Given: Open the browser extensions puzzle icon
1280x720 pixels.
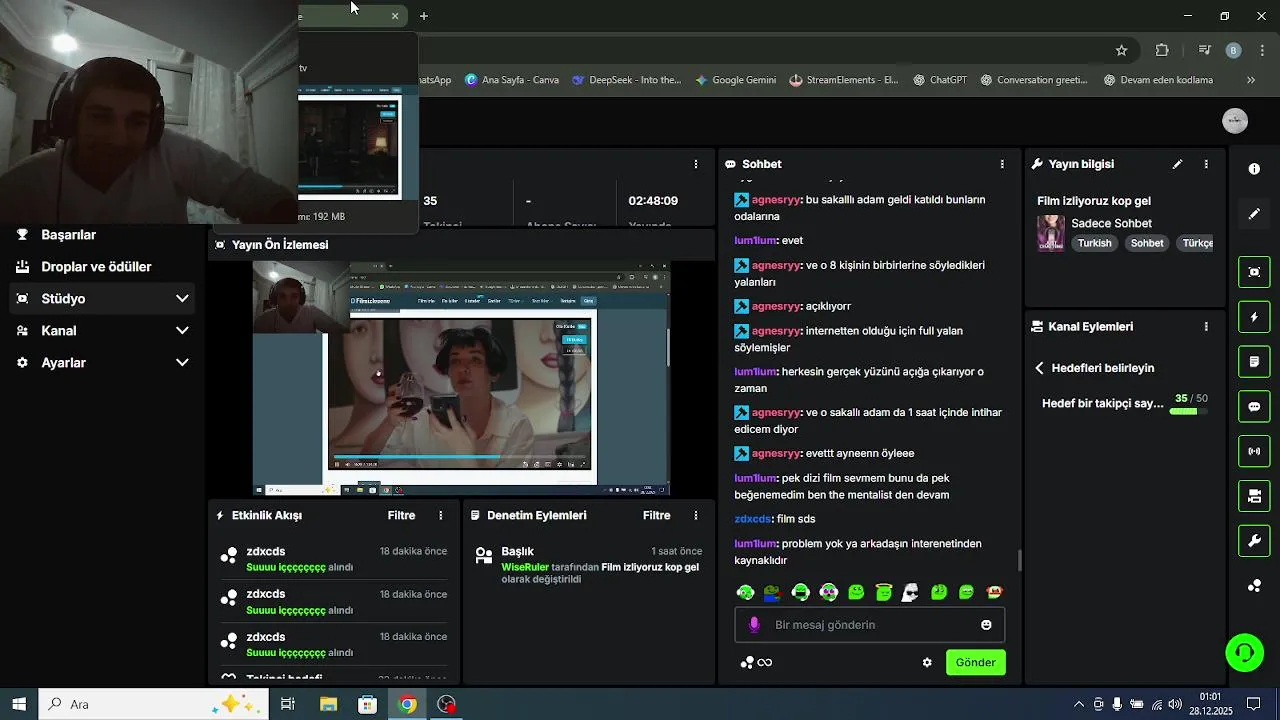Looking at the screenshot, I should tap(1162, 50).
